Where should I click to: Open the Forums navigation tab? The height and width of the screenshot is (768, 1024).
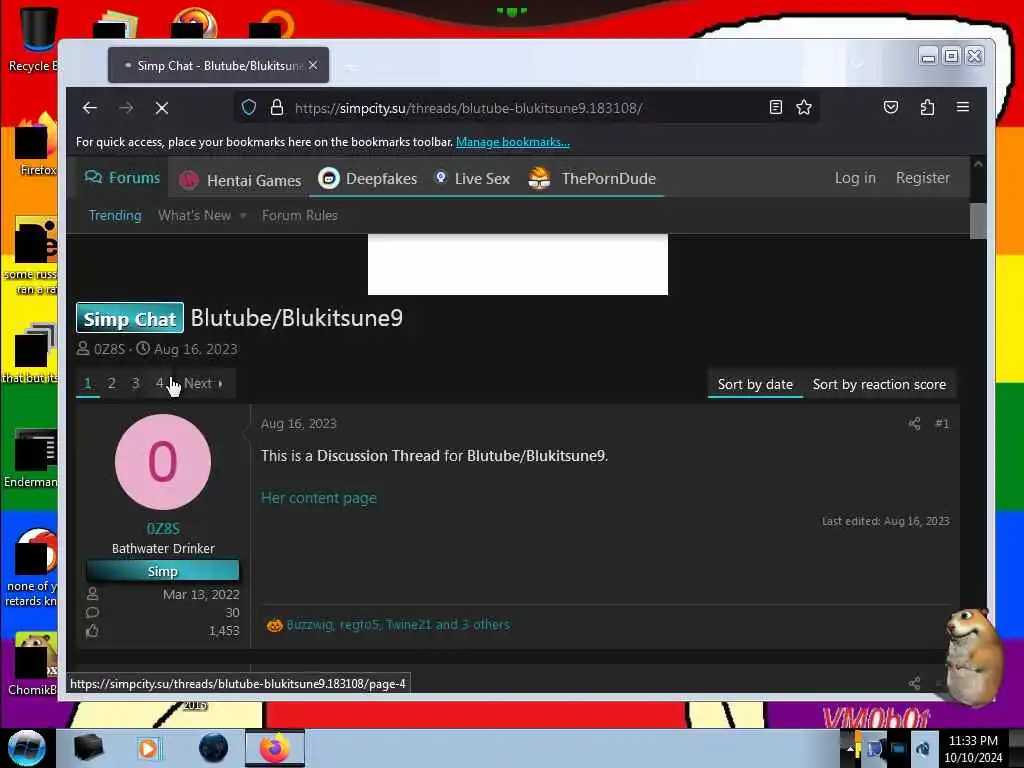point(122,178)
